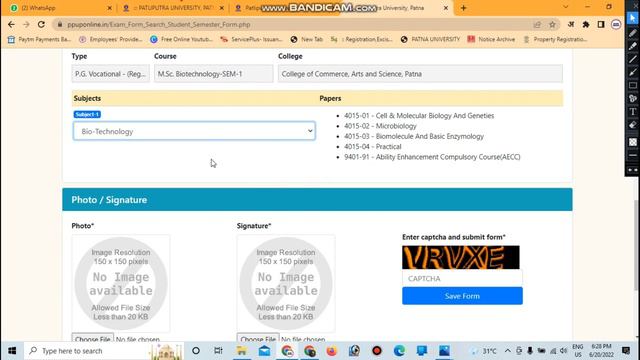Open Microsoft Edge from the taskbar
Viewport: 640px width, 360px height.
[399, 351]
